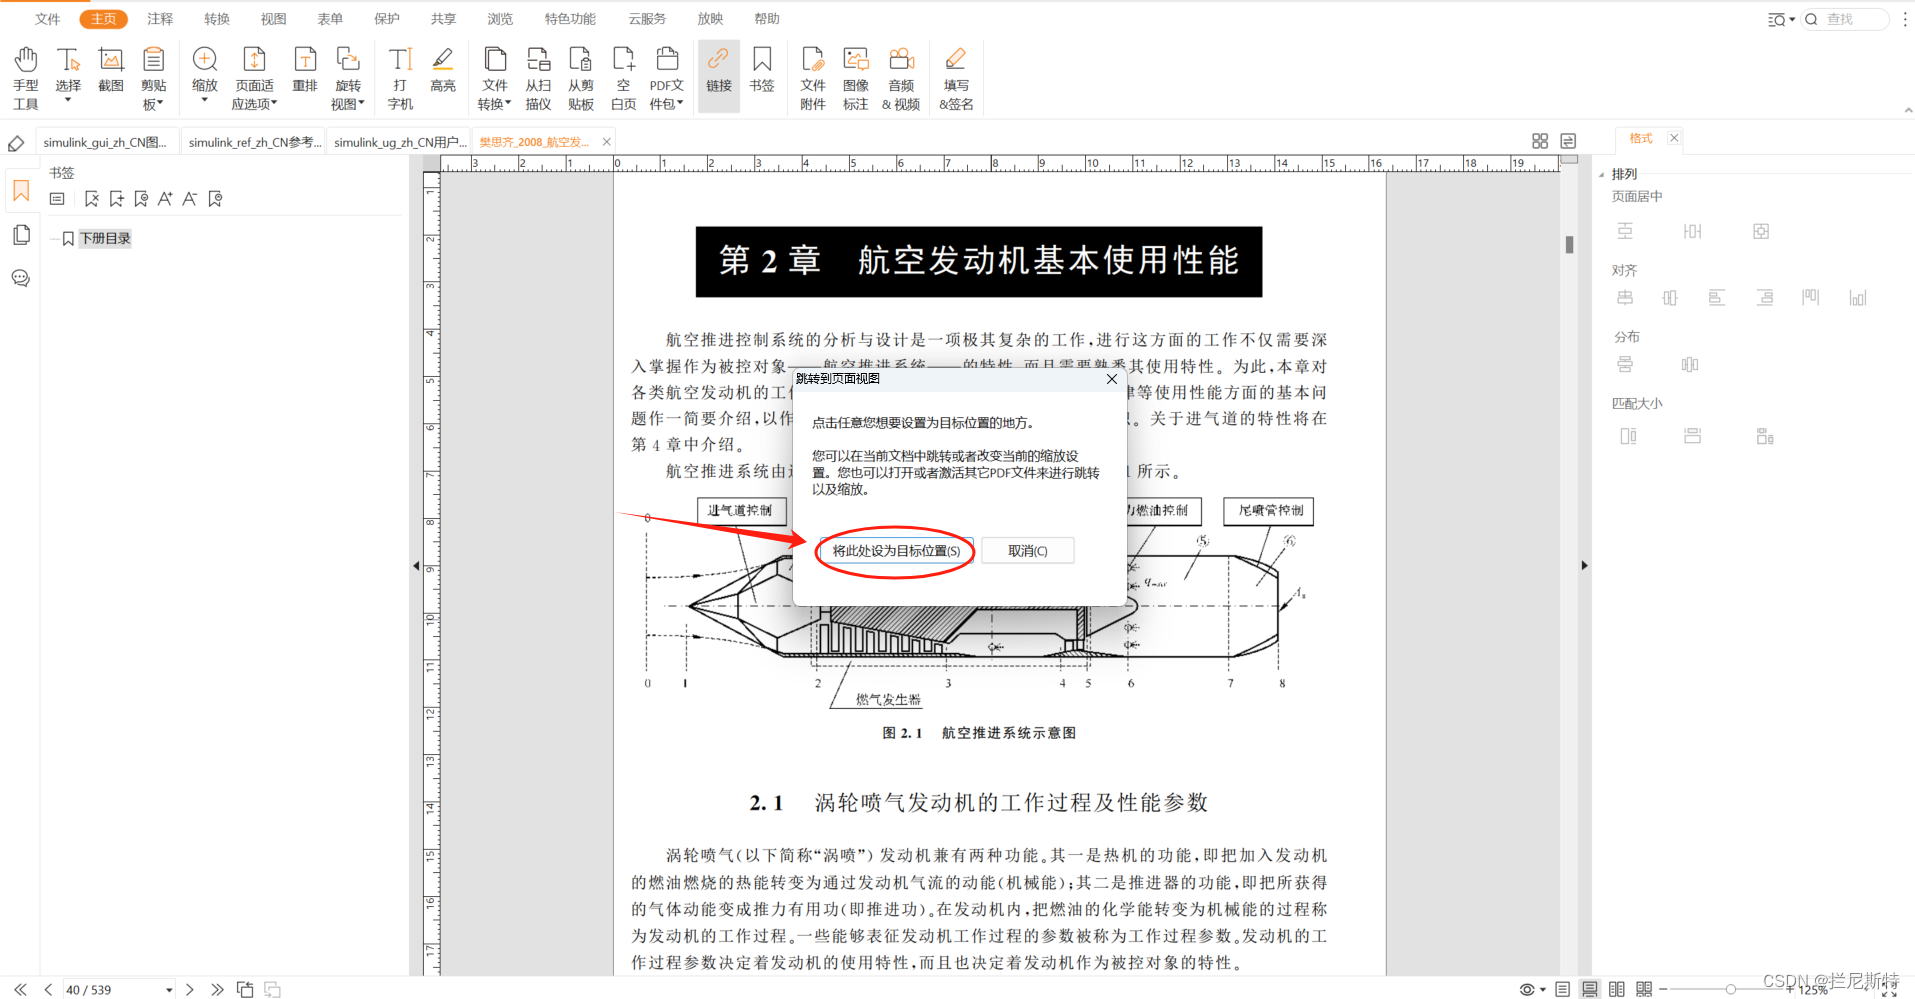
Task: Toggle the Link (链接) tool
Action: [719, 75]
